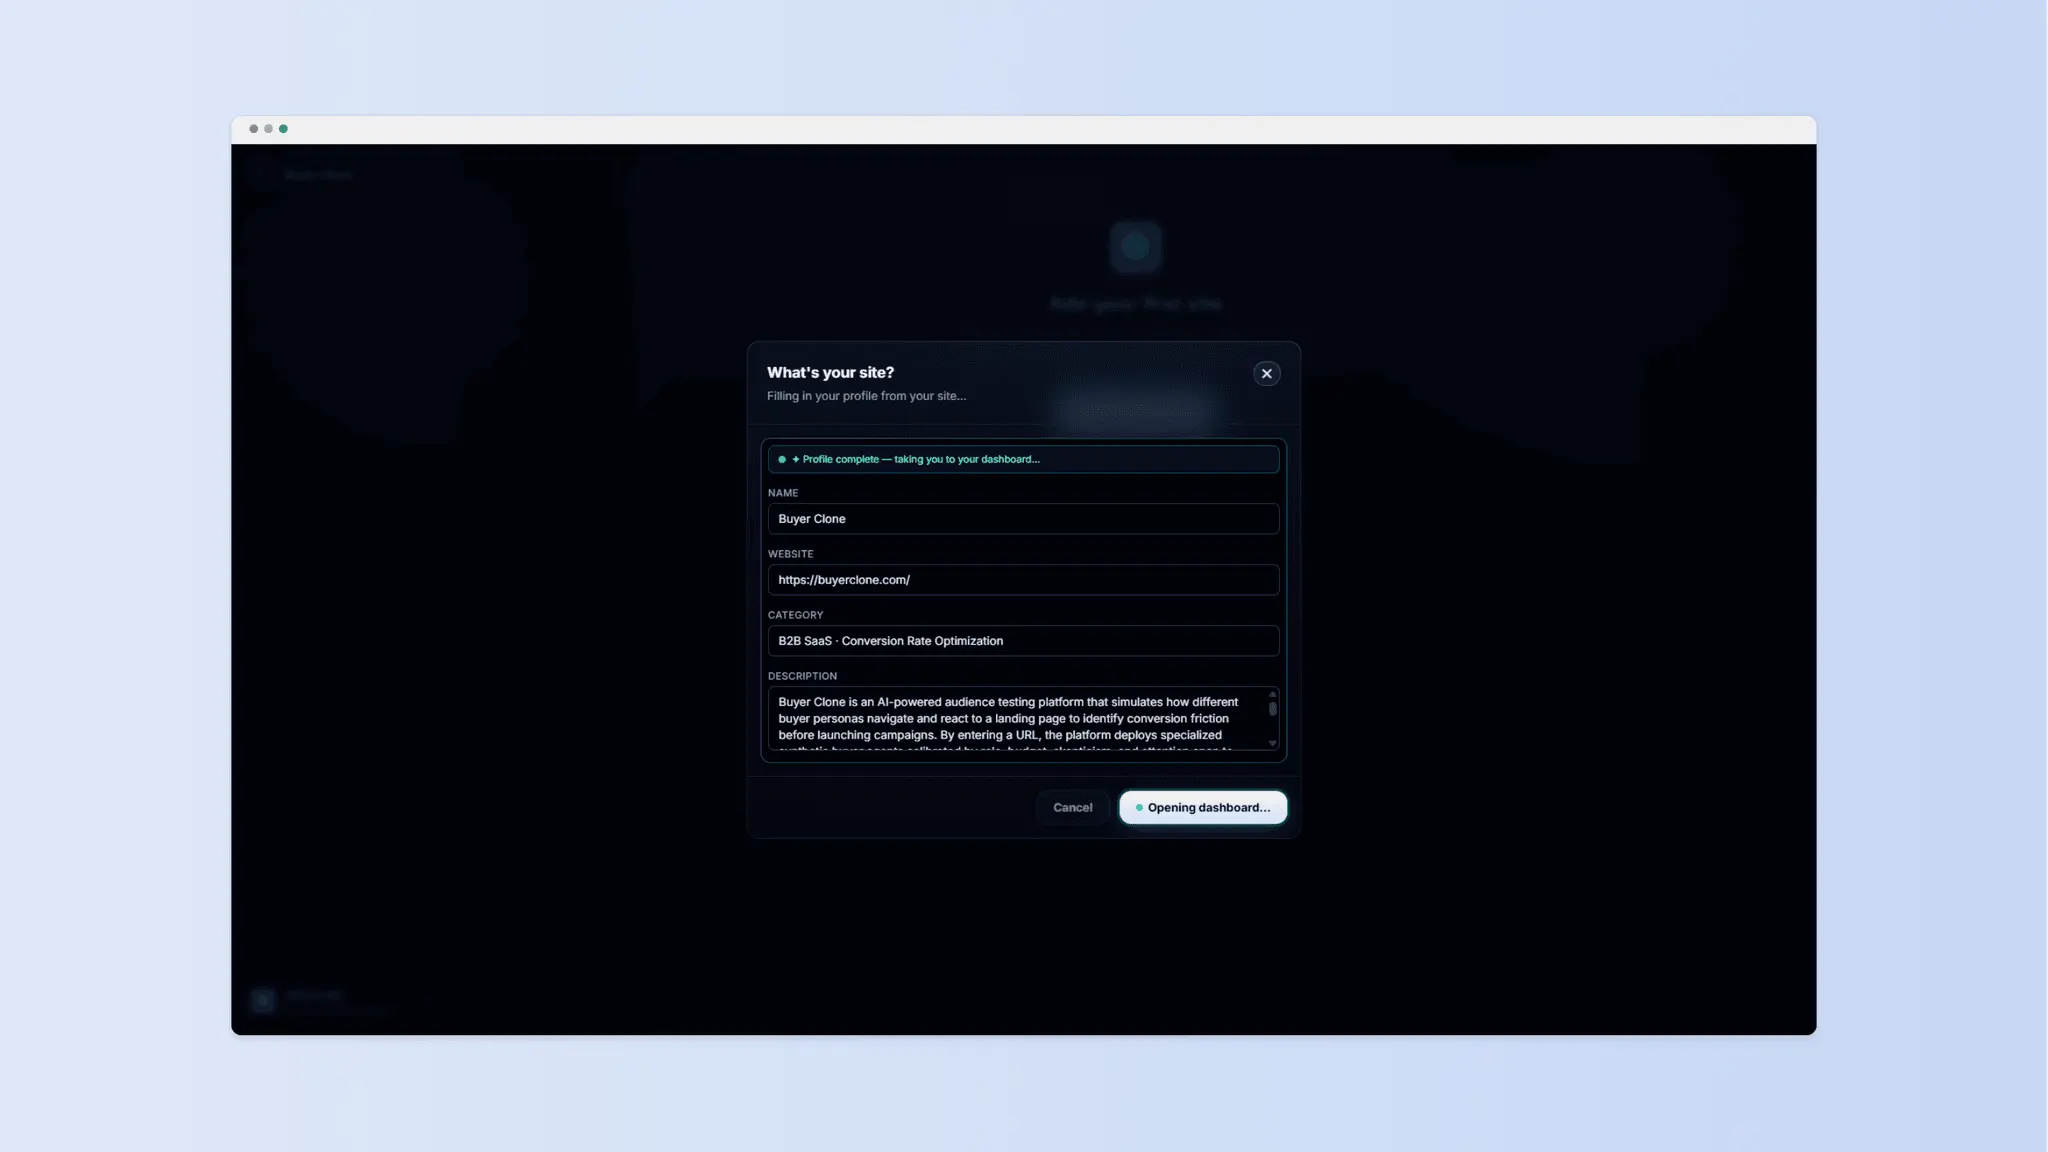Click the NAME field label
Screen dimensions: 2048x1152
[x=782, y=493]
